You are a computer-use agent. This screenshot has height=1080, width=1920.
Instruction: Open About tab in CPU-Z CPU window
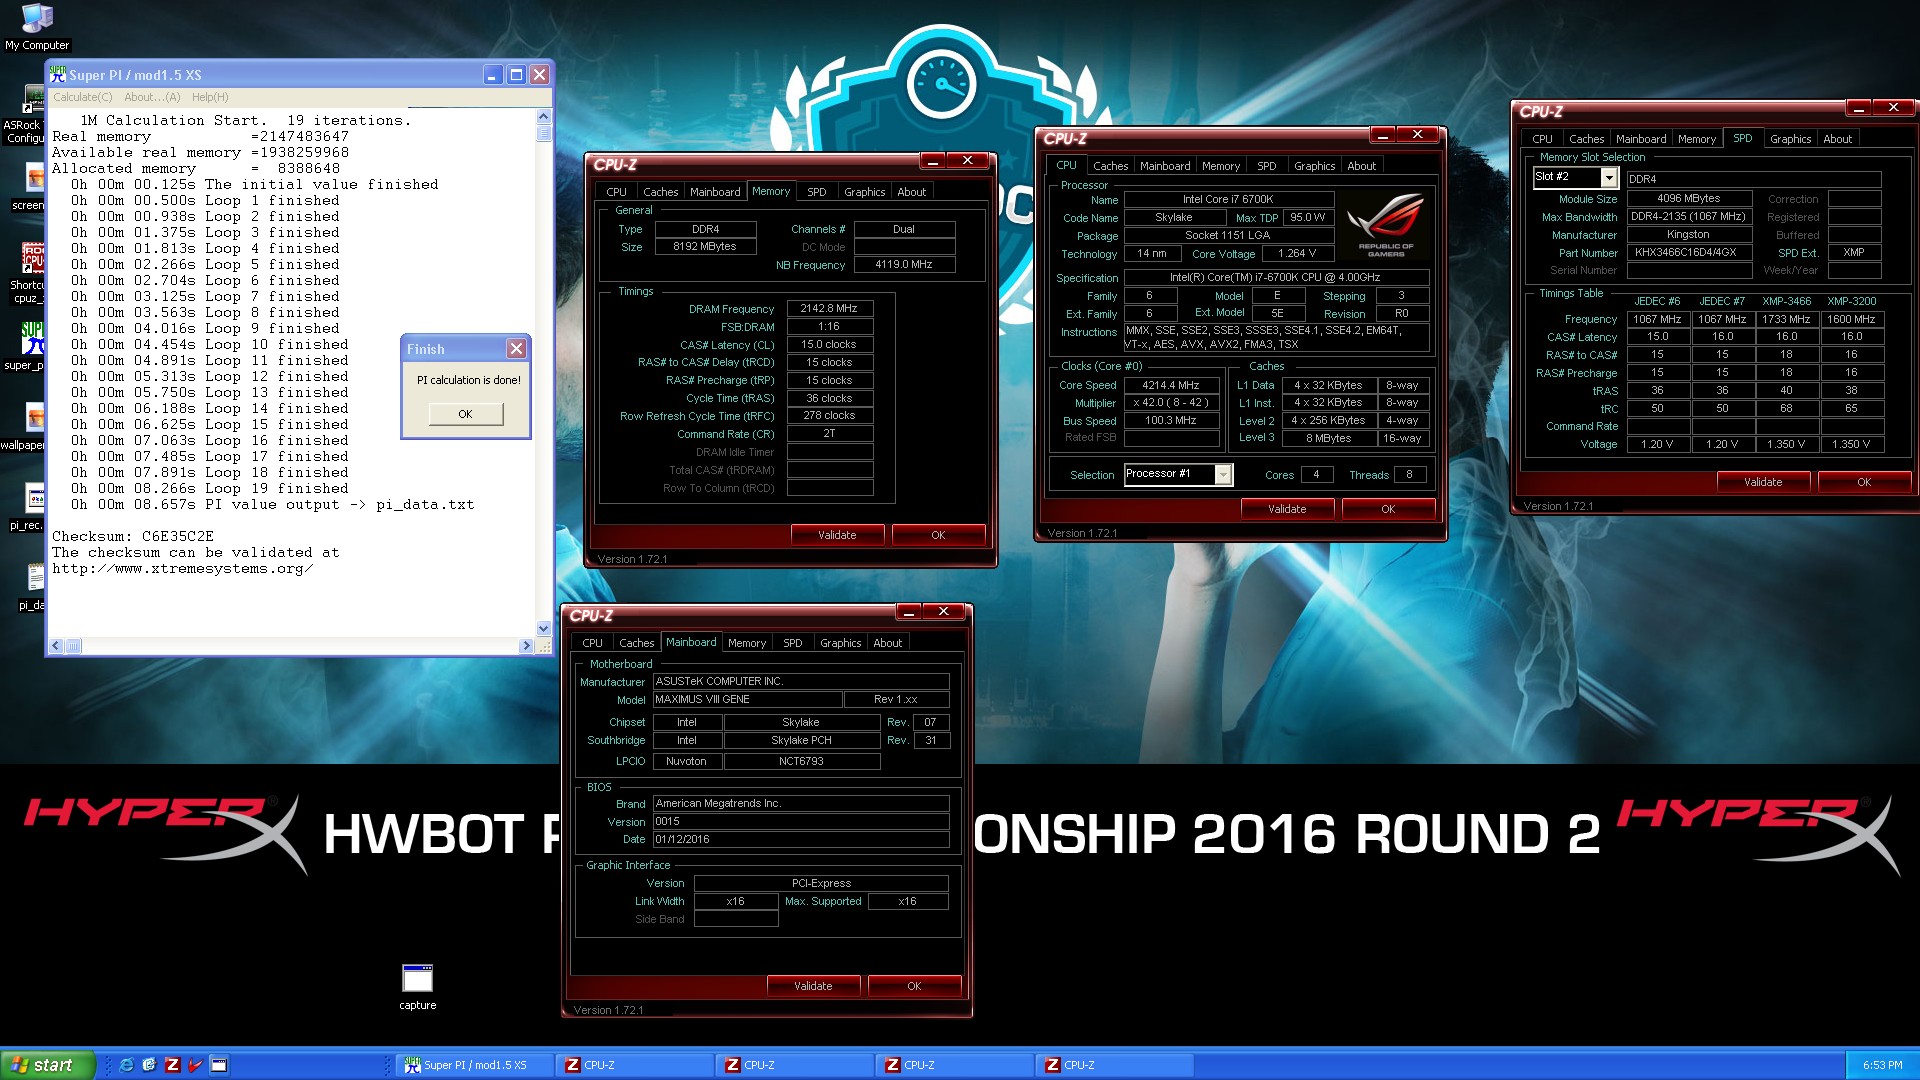pyautogui.click(x=1361, y=166)
